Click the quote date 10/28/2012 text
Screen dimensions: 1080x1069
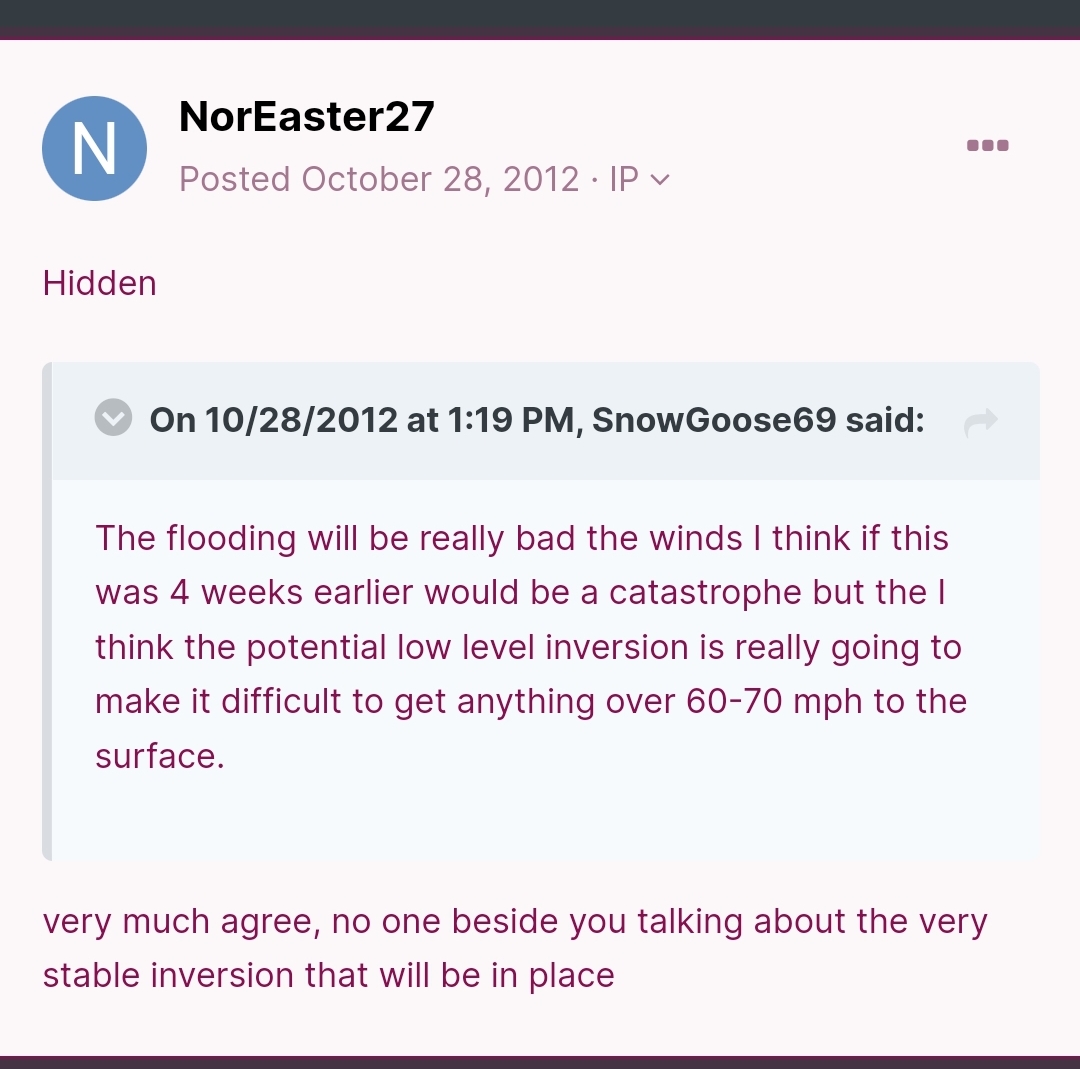(301, 419)
